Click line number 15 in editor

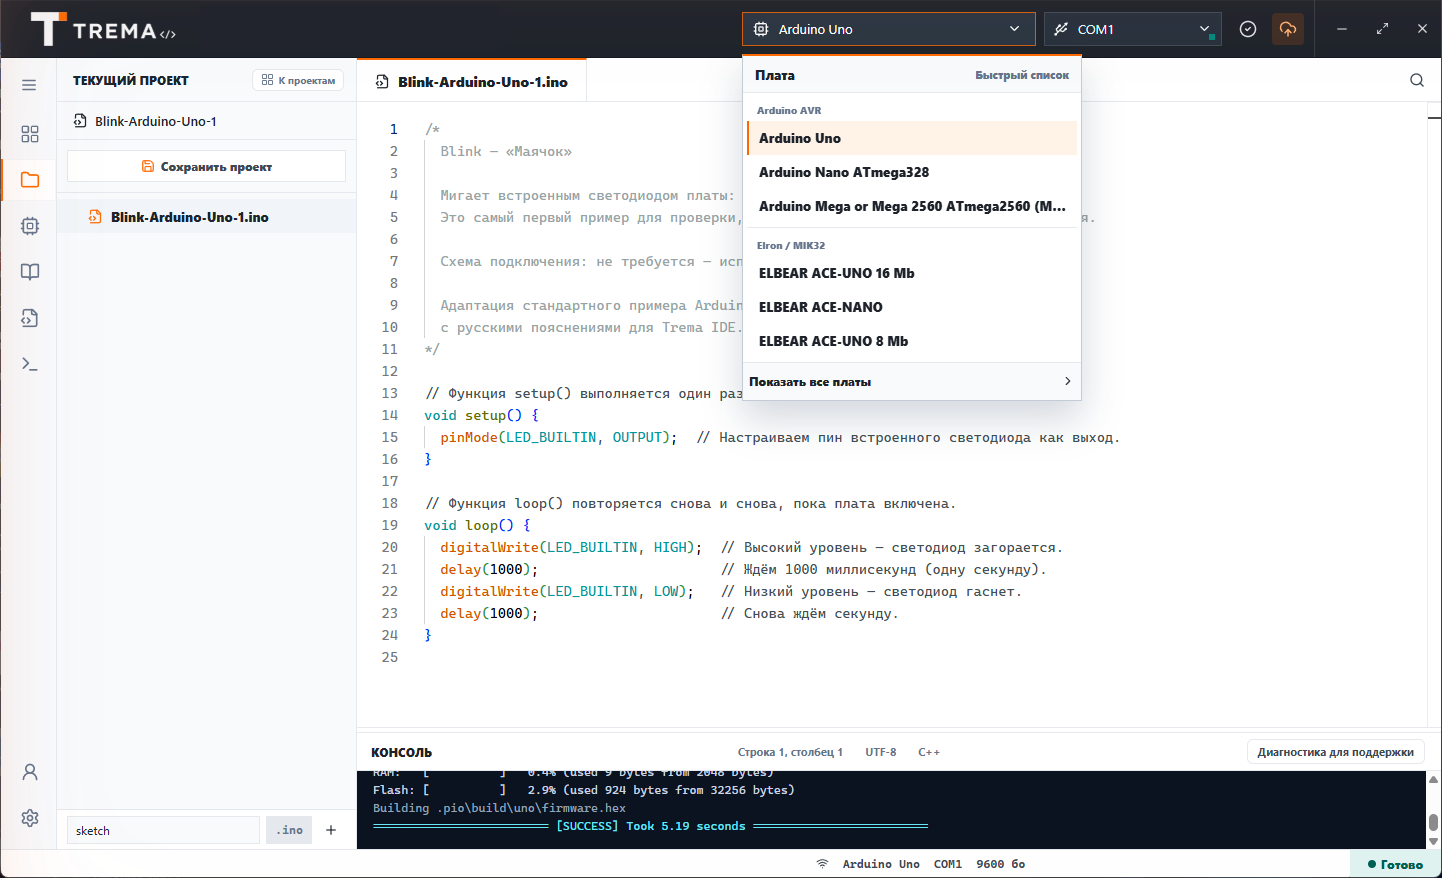[390, 437]
